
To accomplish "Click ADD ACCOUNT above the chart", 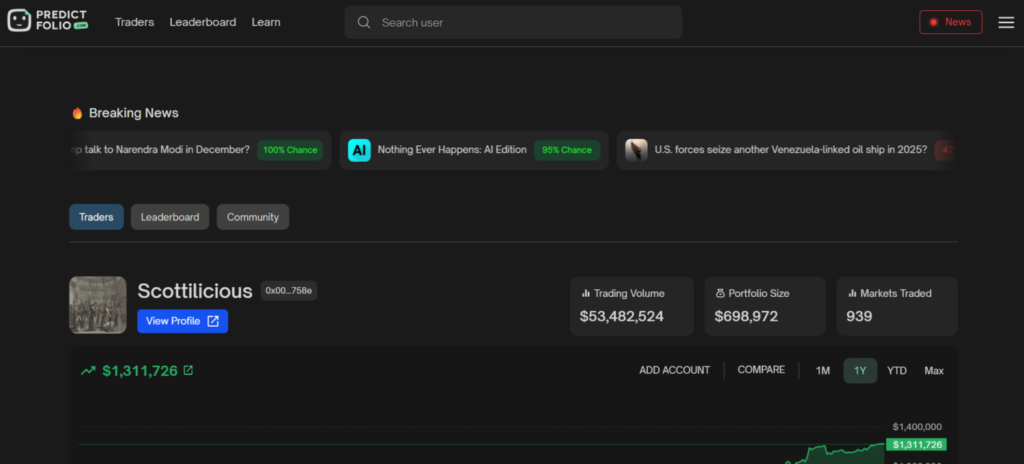I will click(674, 370).
